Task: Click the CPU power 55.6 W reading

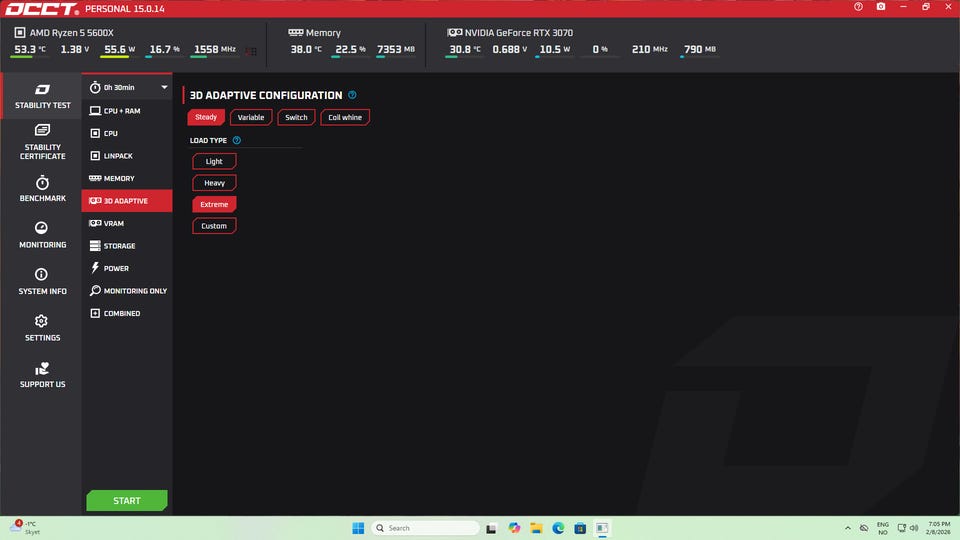Action: click(119, 49)
